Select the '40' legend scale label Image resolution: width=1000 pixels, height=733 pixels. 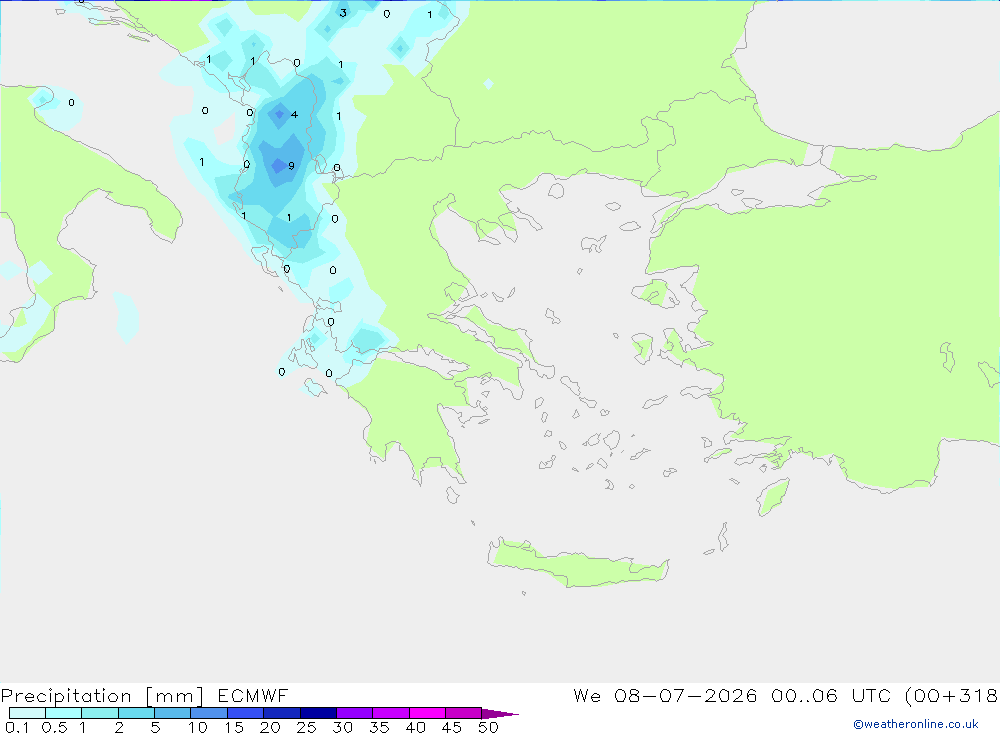pyautogui.click(x=416, y=727)
